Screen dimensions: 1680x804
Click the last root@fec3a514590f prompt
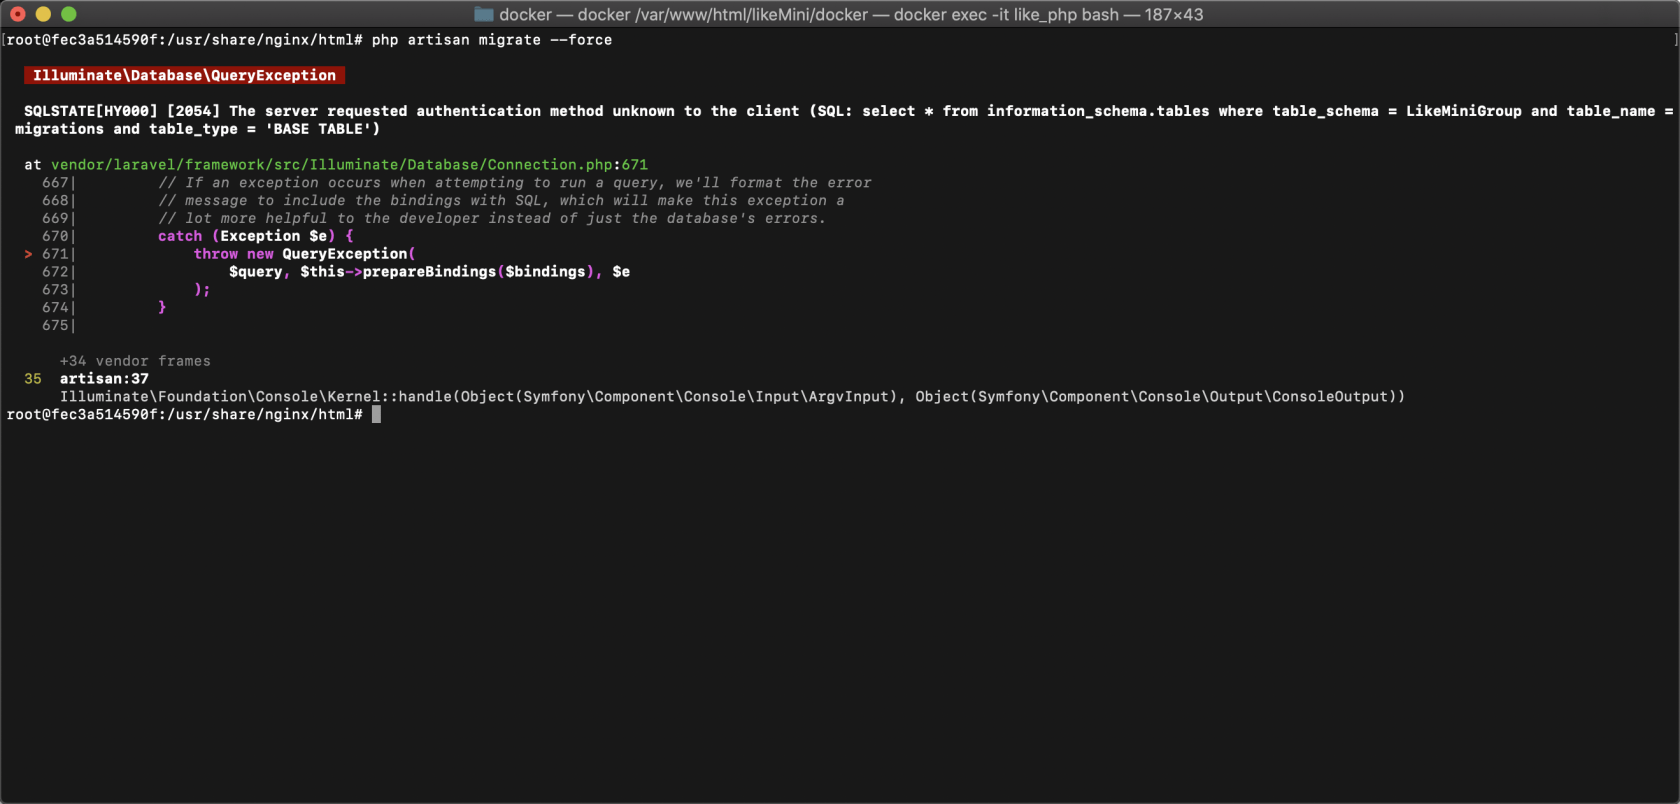point(184,414)
